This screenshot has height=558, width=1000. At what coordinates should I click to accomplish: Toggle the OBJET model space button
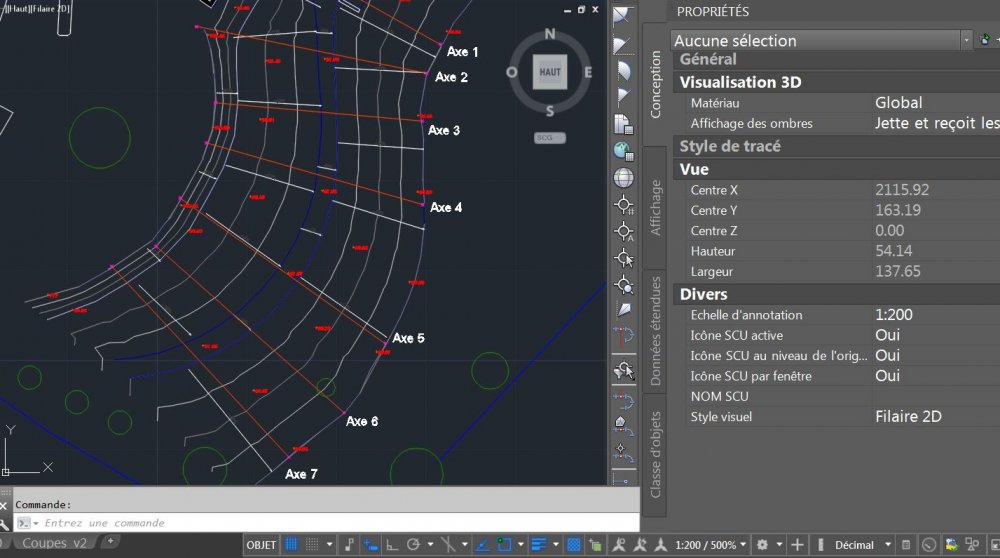click(261, 545)
